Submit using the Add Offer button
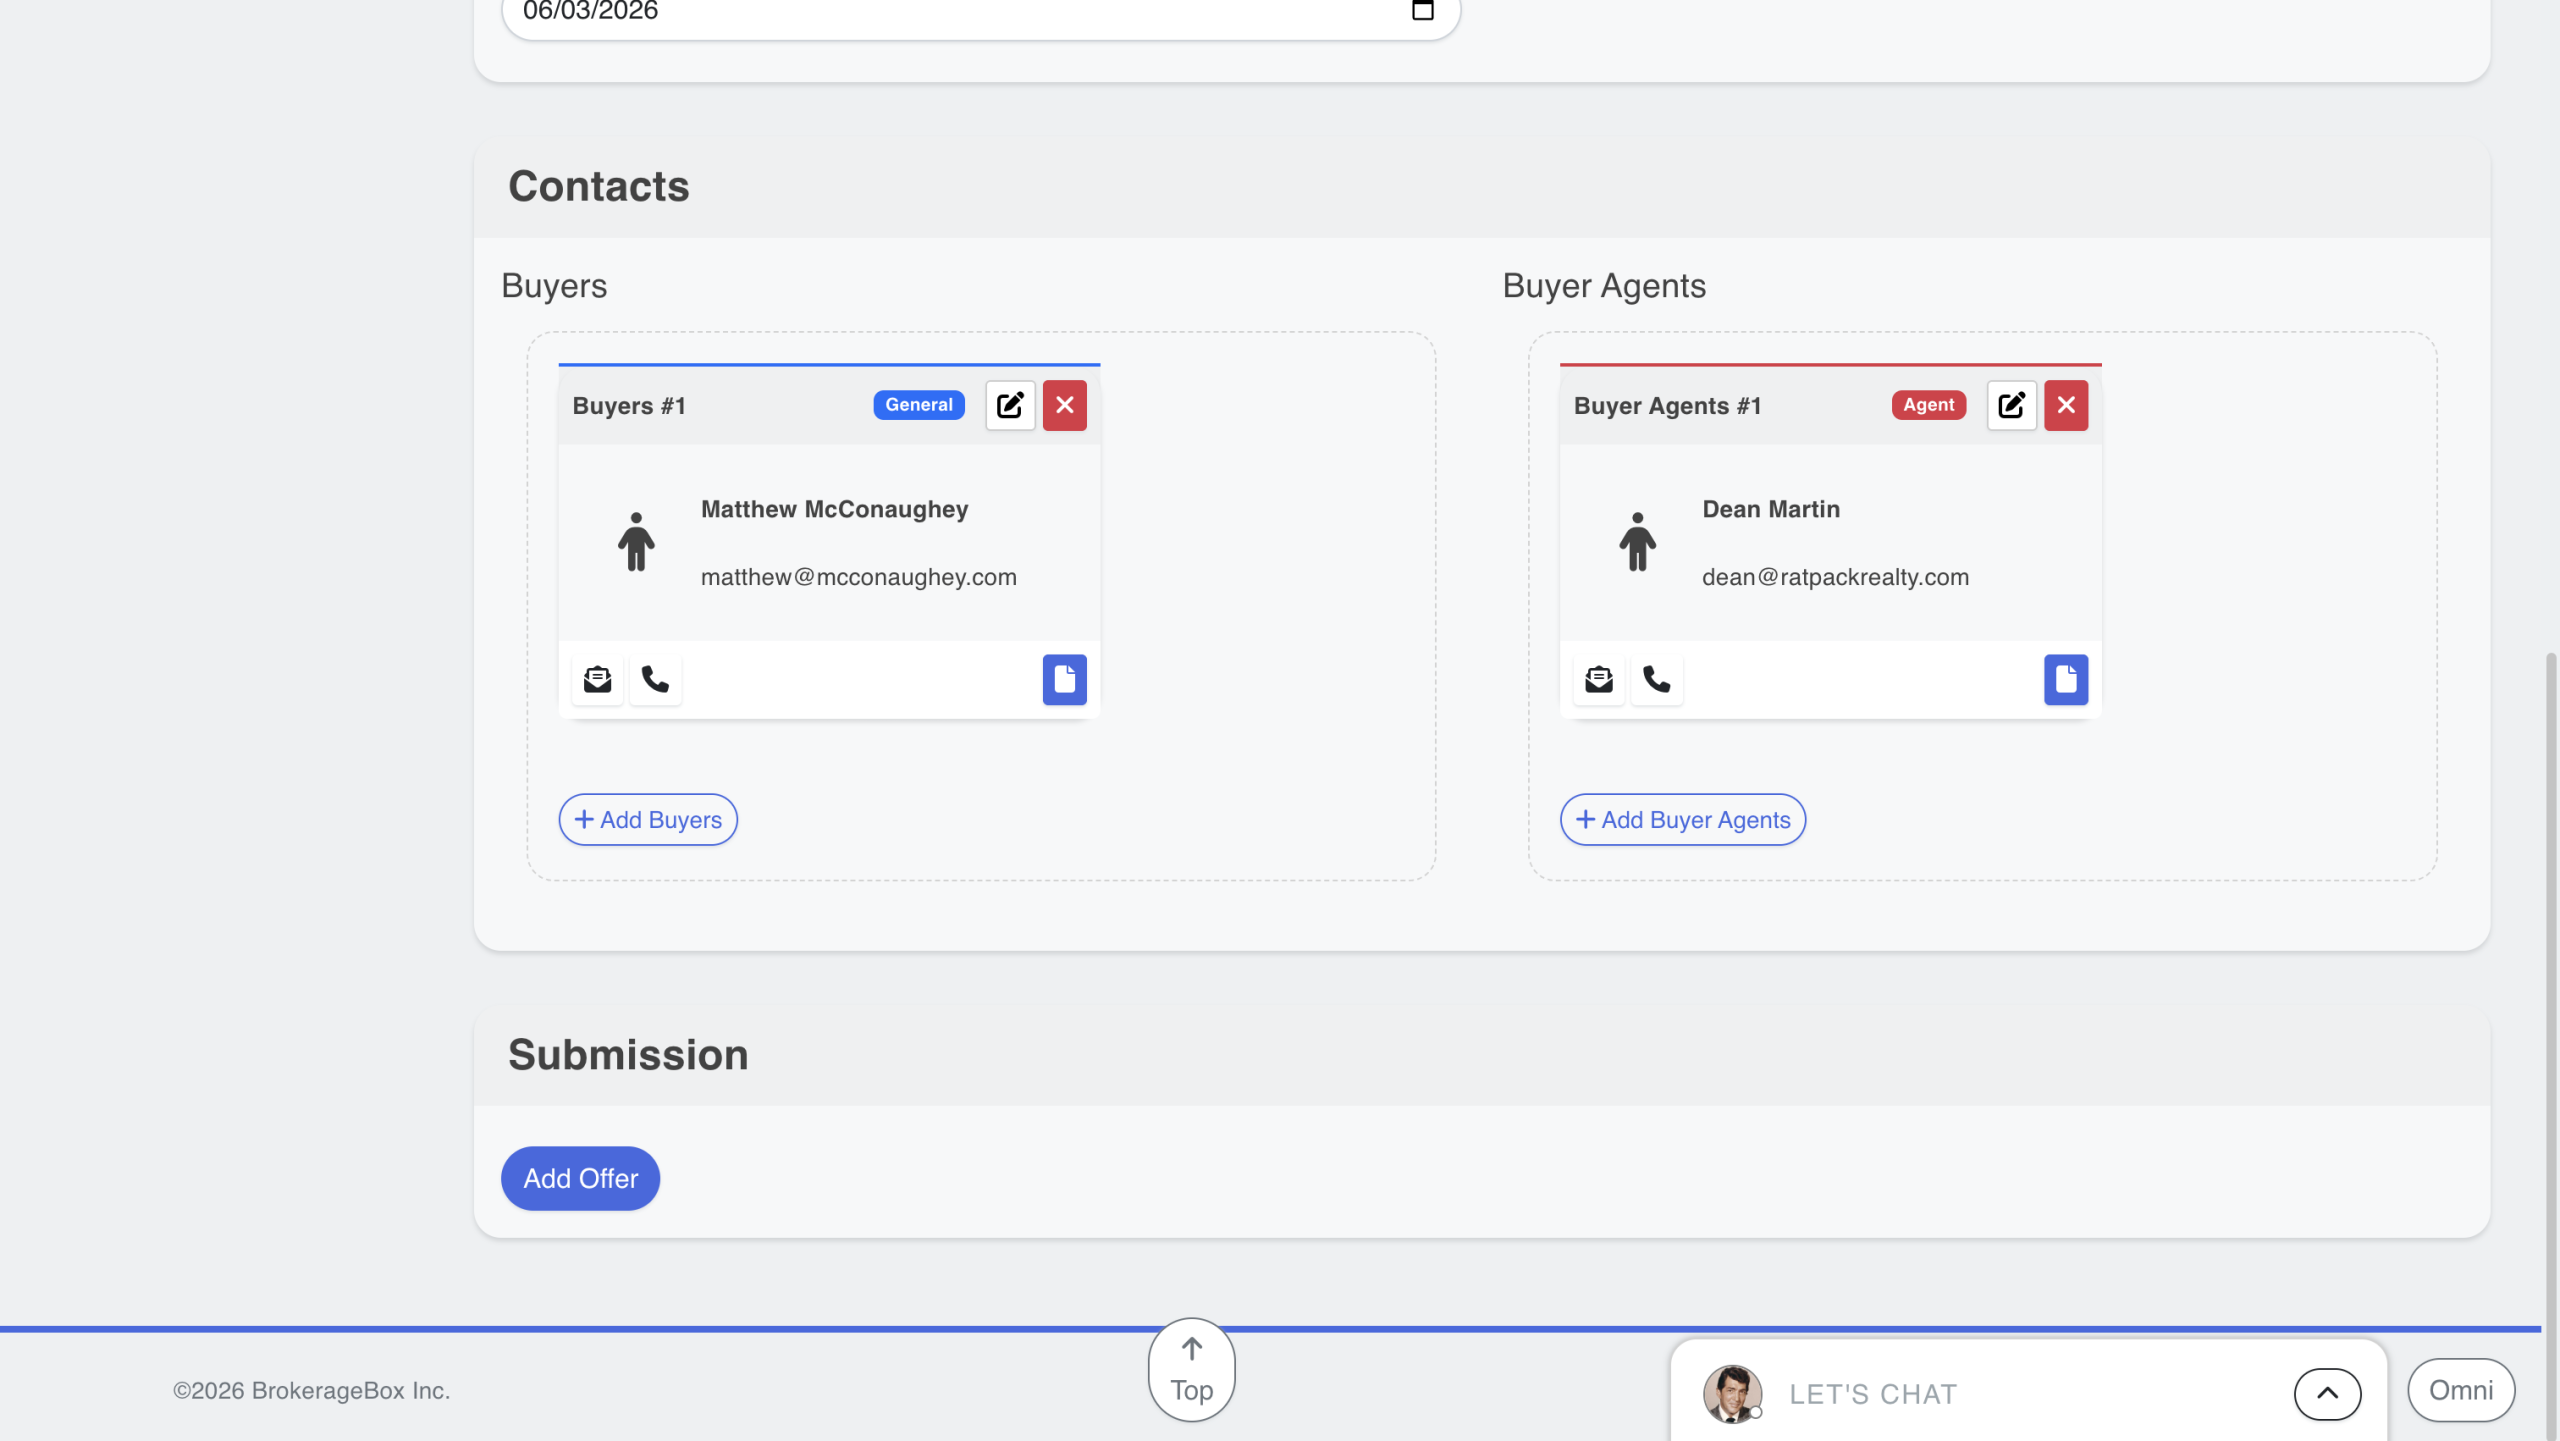2560x1441 pixels. click(x=580, y=1179)
